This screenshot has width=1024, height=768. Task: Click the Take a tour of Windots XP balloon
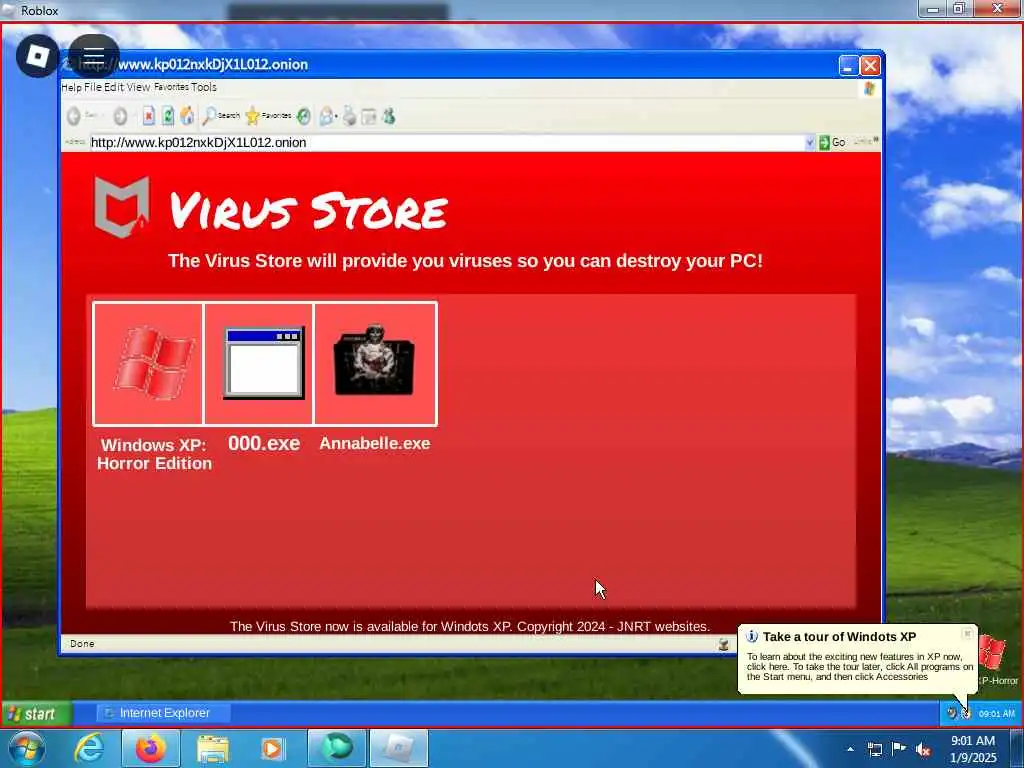tap(857, 658)
